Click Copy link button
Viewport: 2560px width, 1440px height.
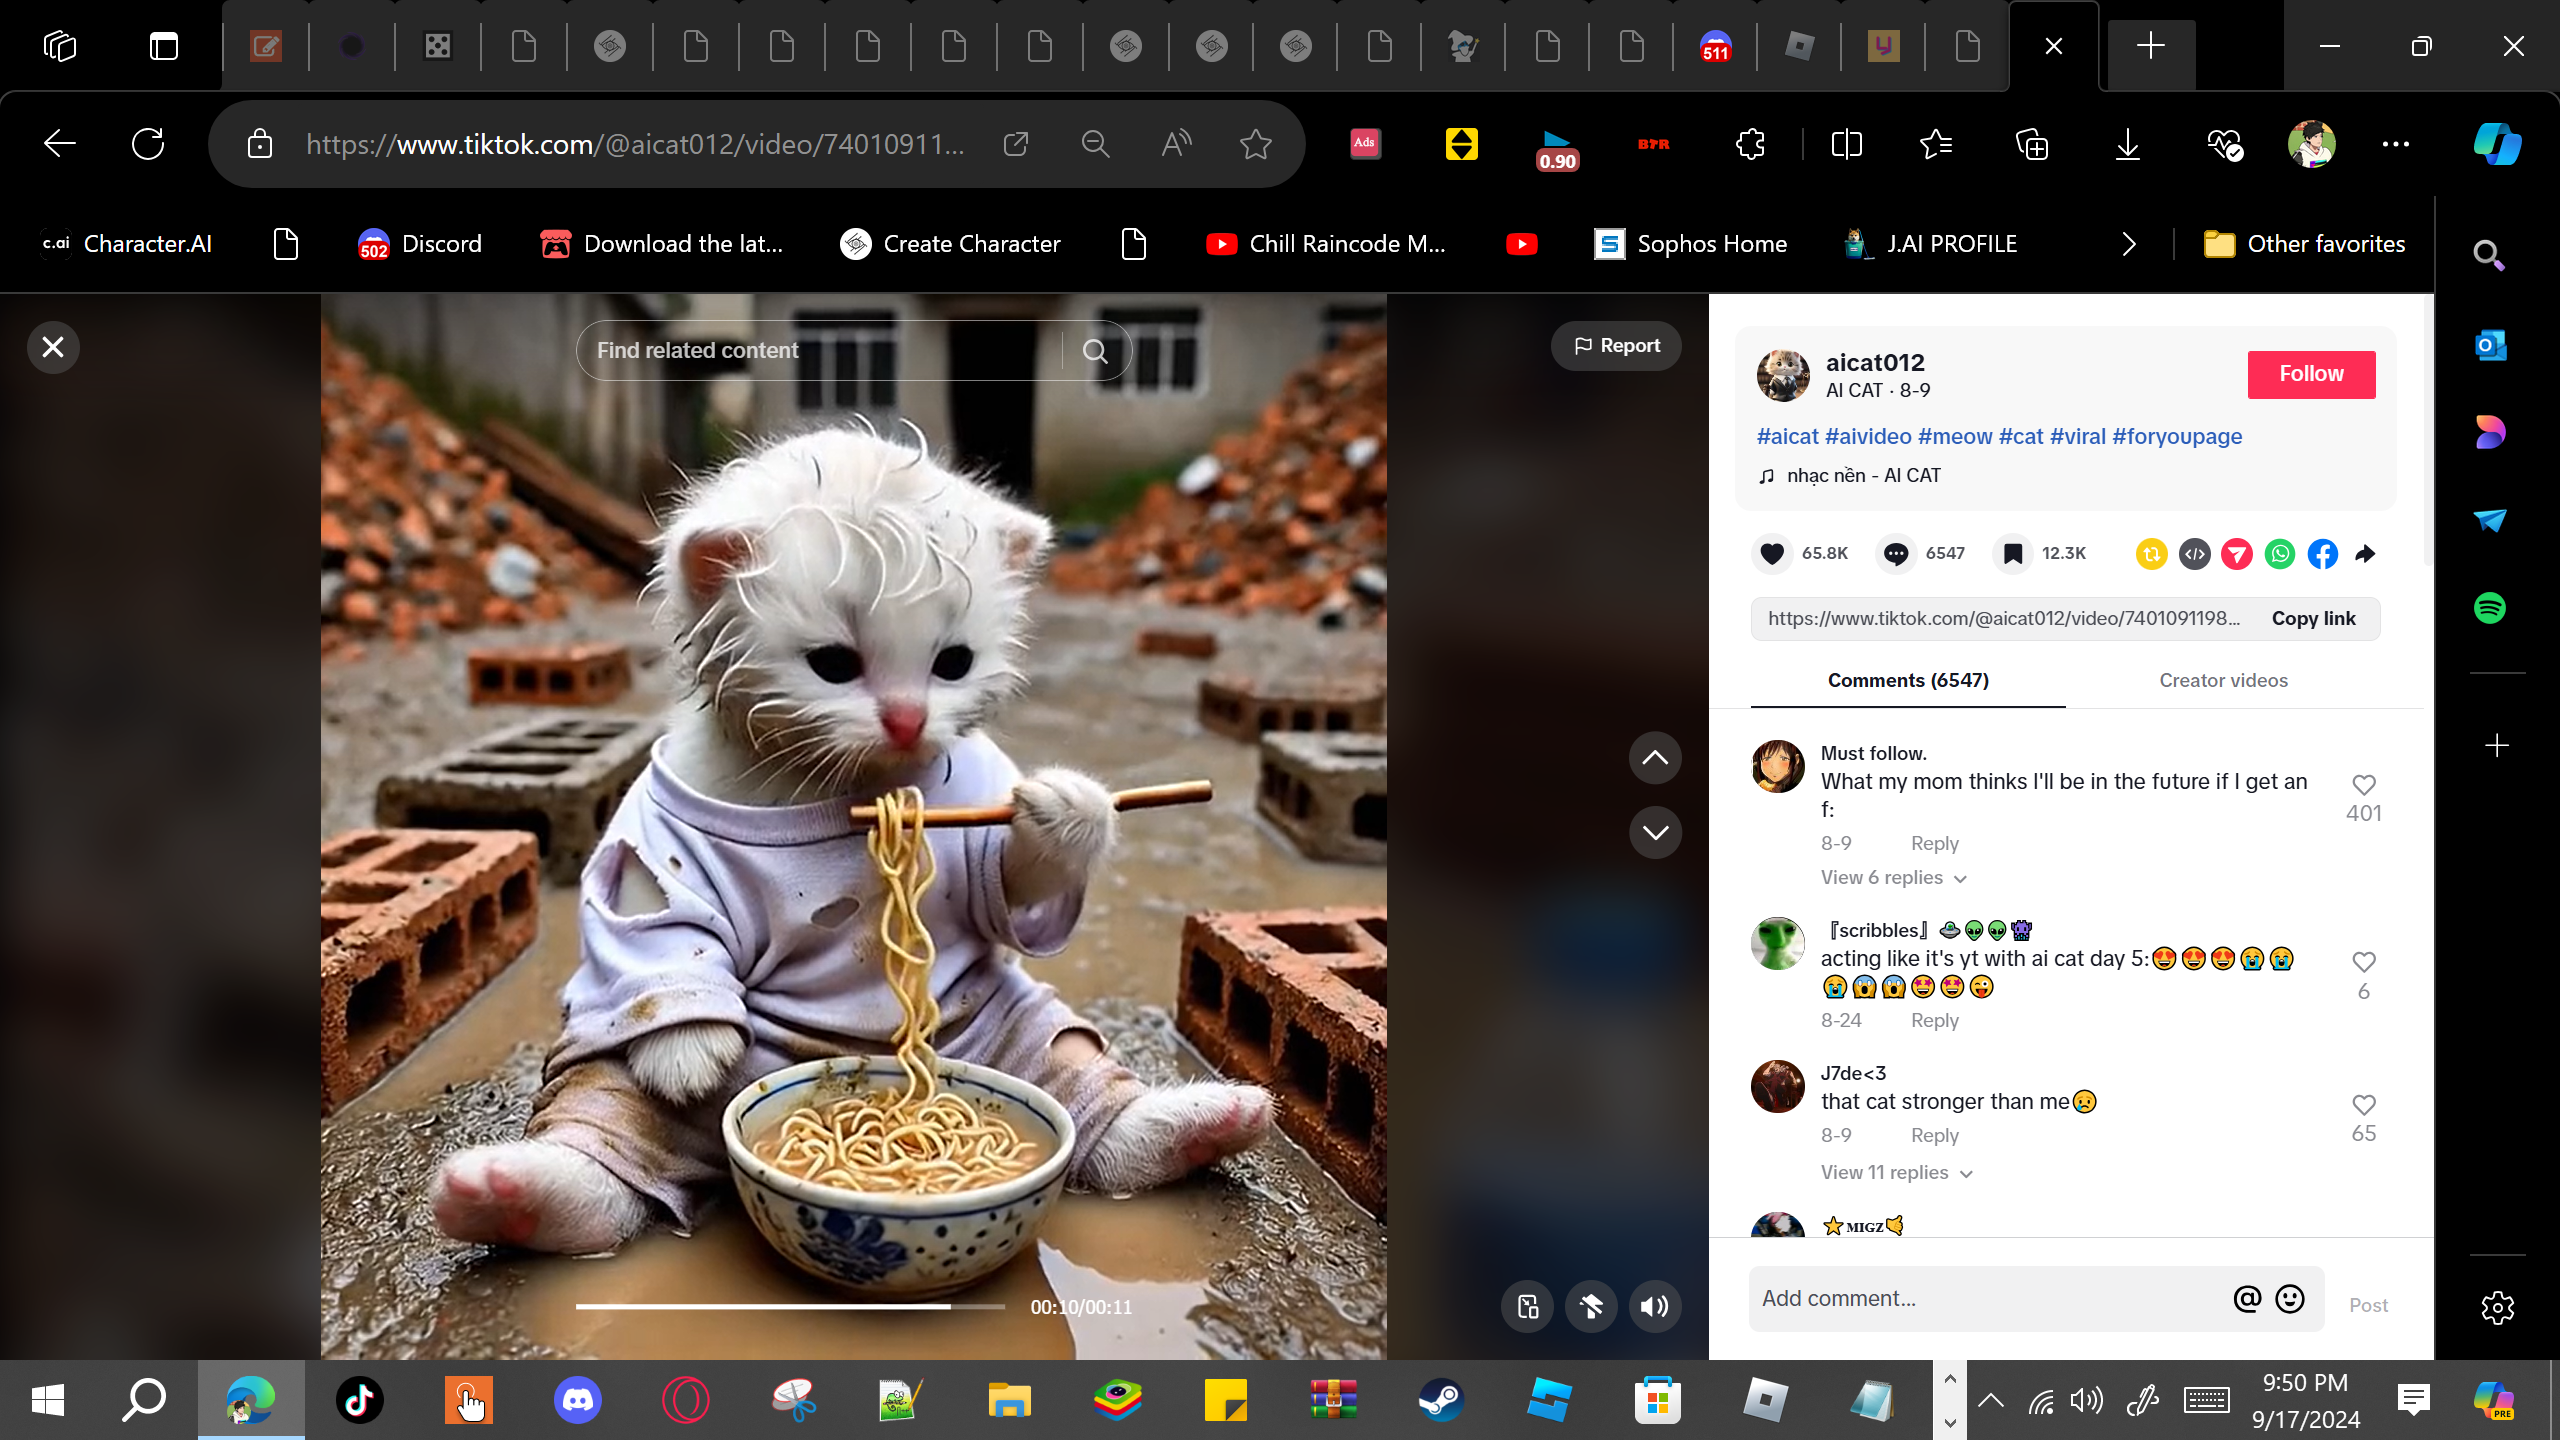click(2313, 618)
